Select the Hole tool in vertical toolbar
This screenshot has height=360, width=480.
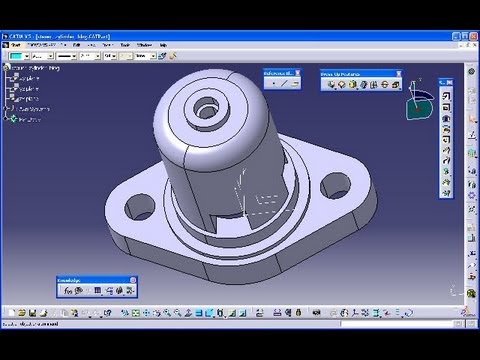coord(446,140)
